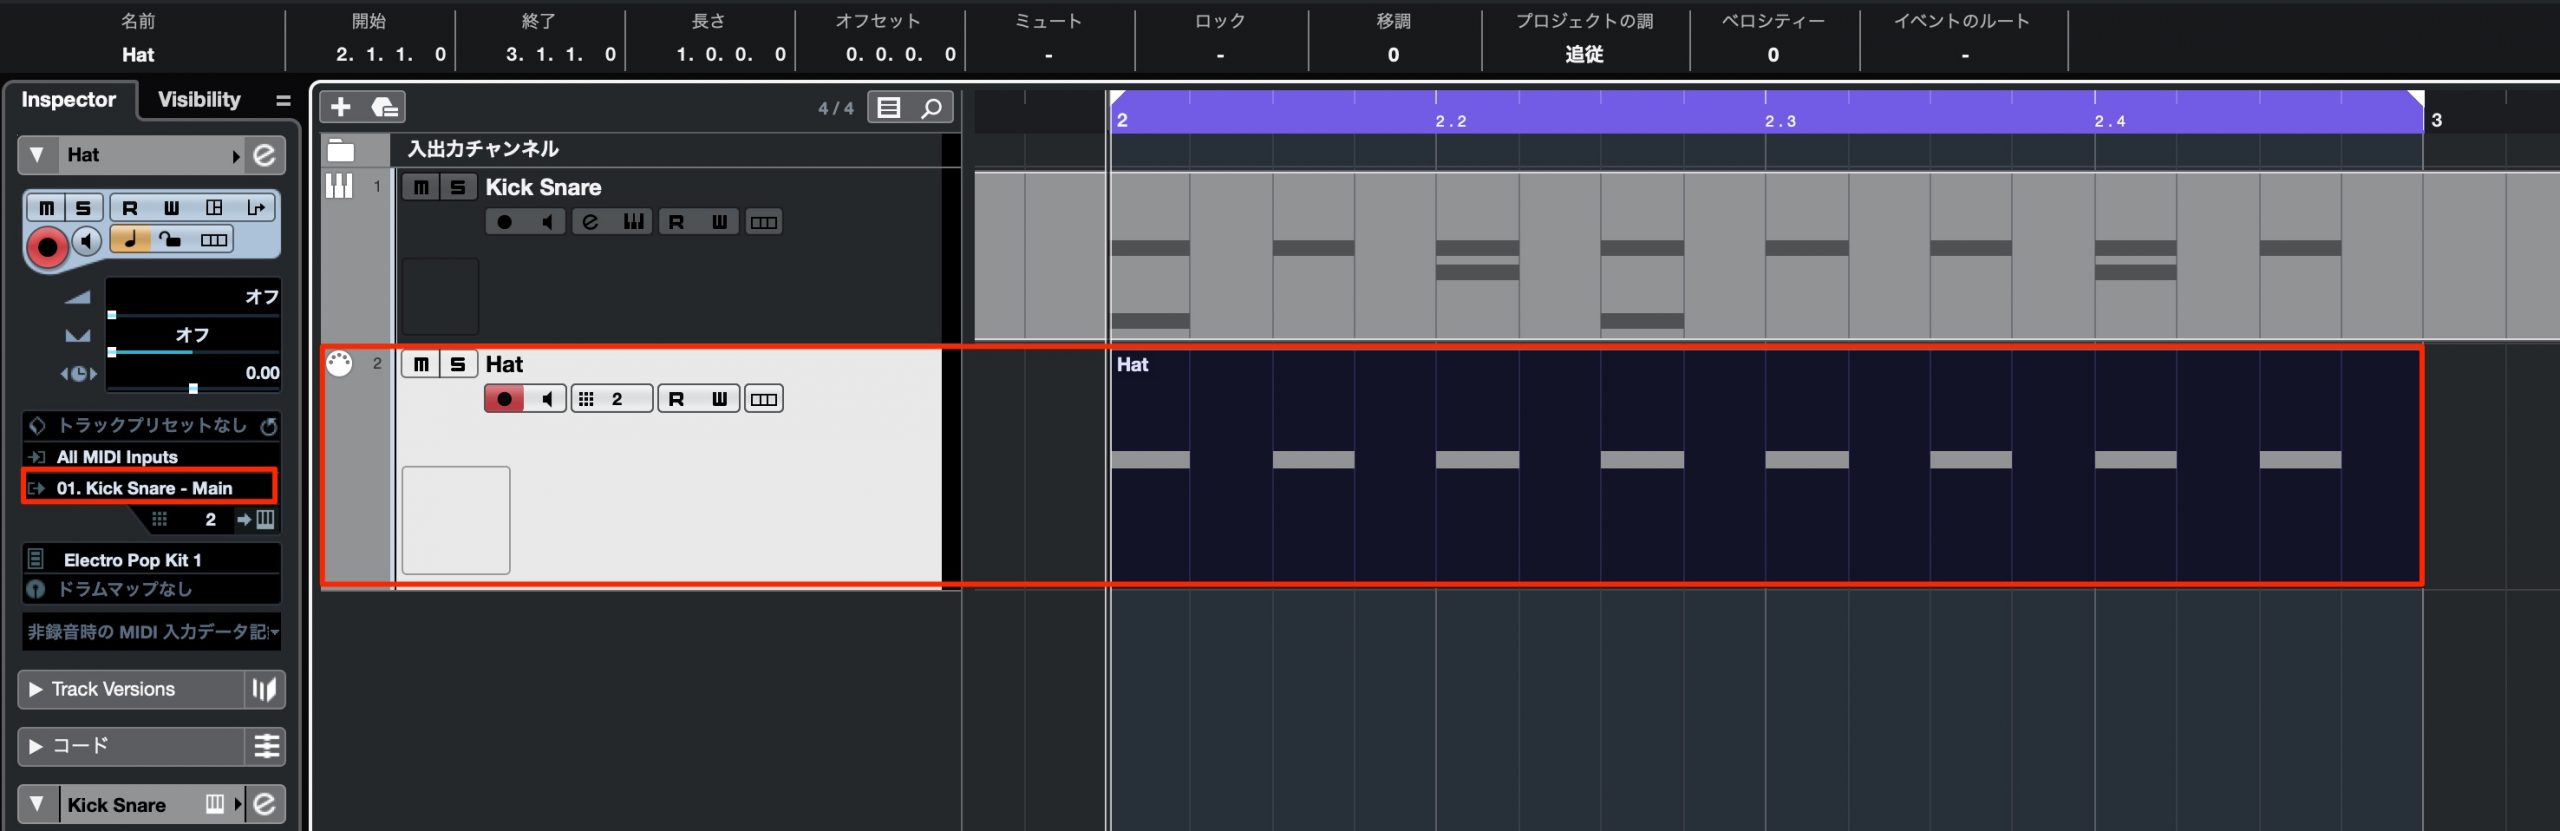Click Track Versions icon in Inspector
This screenshot has height=831, width=2560.
pos(264,689)
